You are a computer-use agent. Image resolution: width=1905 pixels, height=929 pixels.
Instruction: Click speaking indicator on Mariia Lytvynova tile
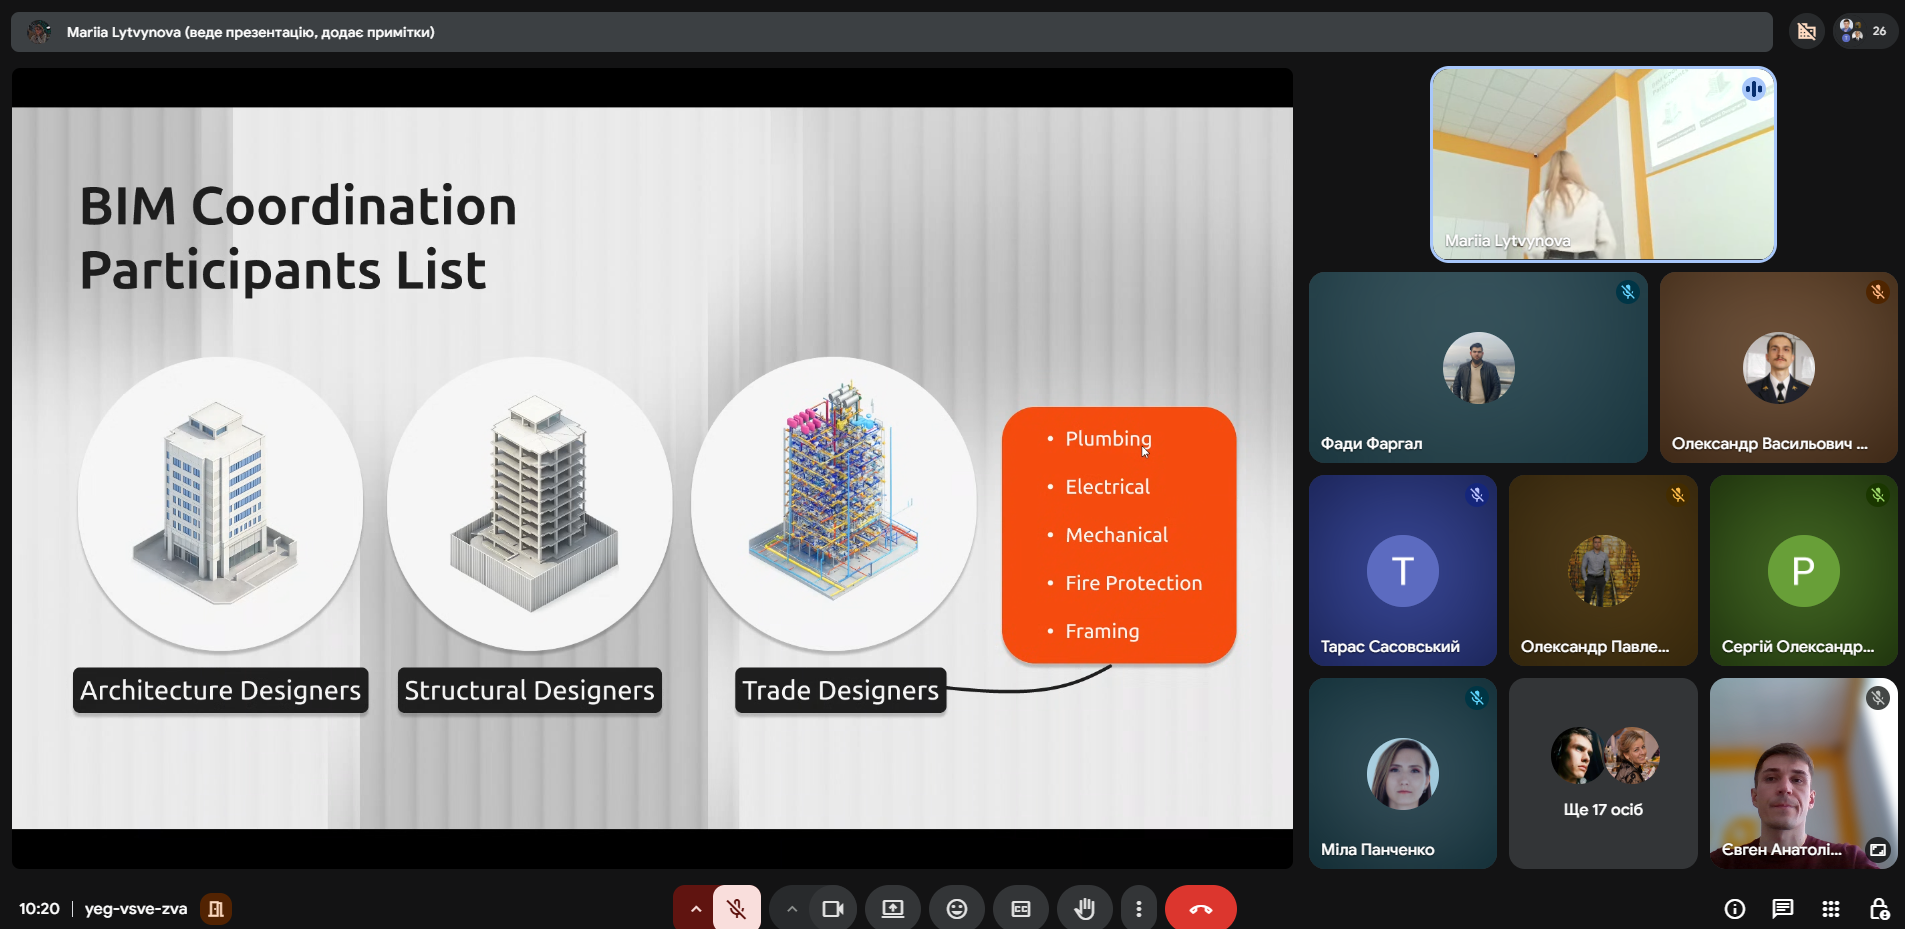[x=1754, y=89]
